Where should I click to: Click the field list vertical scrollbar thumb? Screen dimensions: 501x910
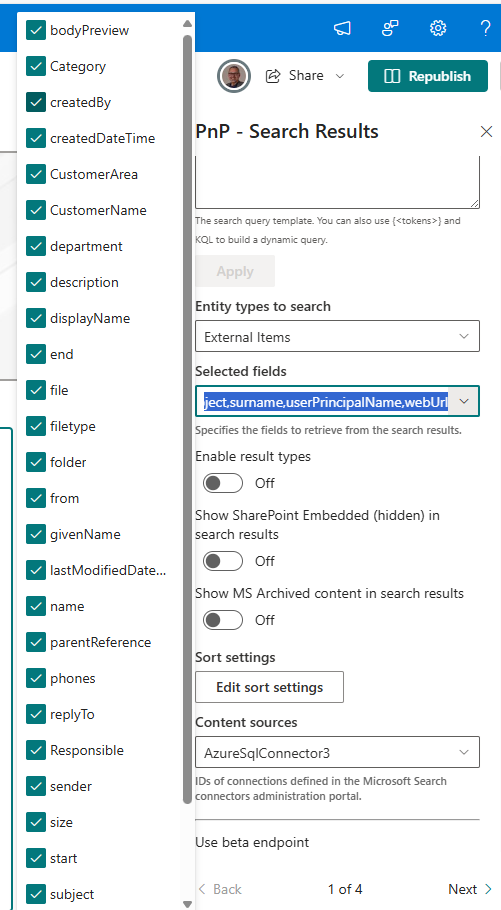pos(187,419)
